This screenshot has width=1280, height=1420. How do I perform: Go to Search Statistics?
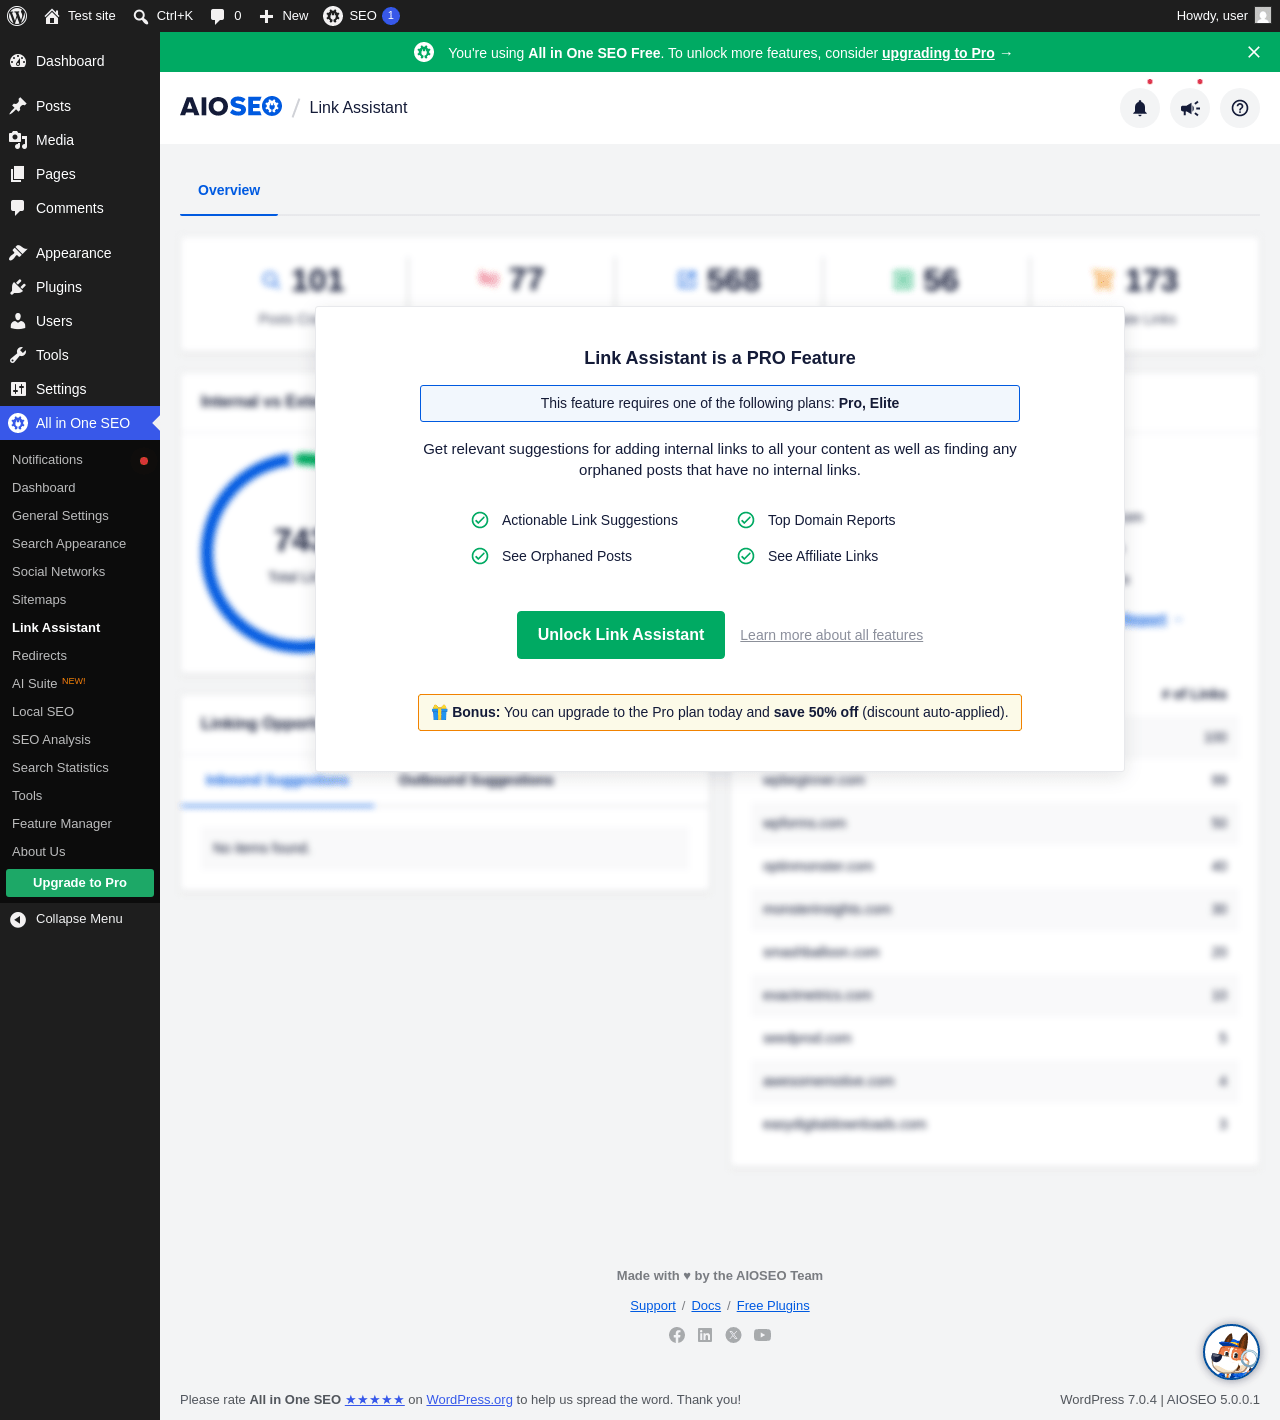(80, 768)
